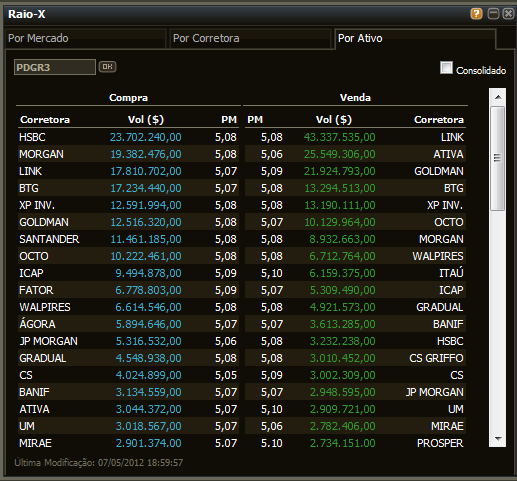Image resolution: width=517 pixels, height=481 pixels.
Task: Click the PDGR3 ticker input field
Action: [55, 67]
